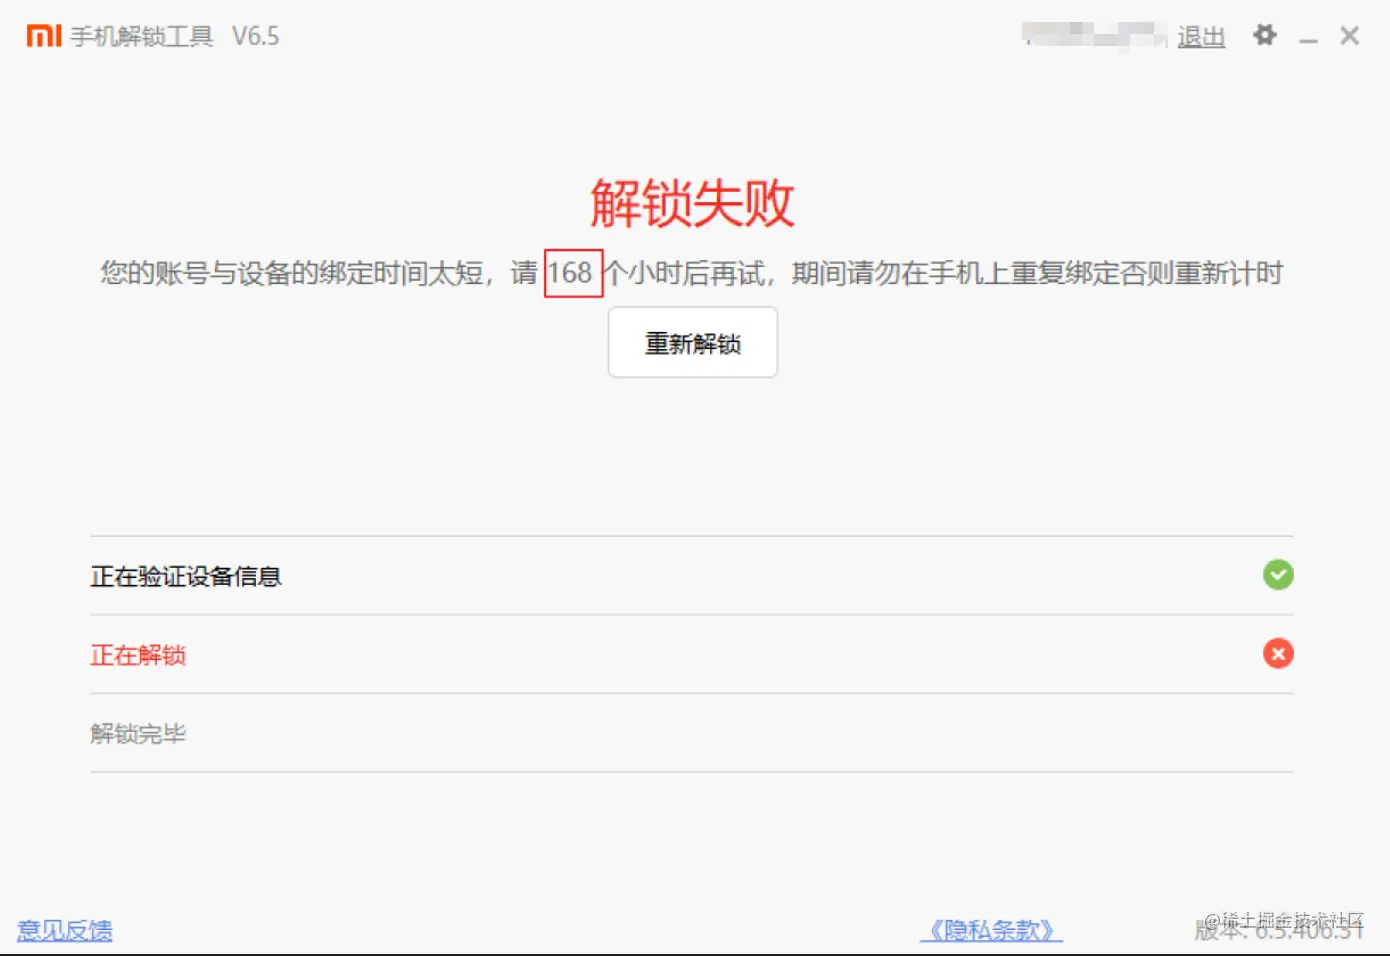The width and height of the screenshot is (1390, 956).
Task: Close the Mi unlock tool window
Action: (1350, 36)
